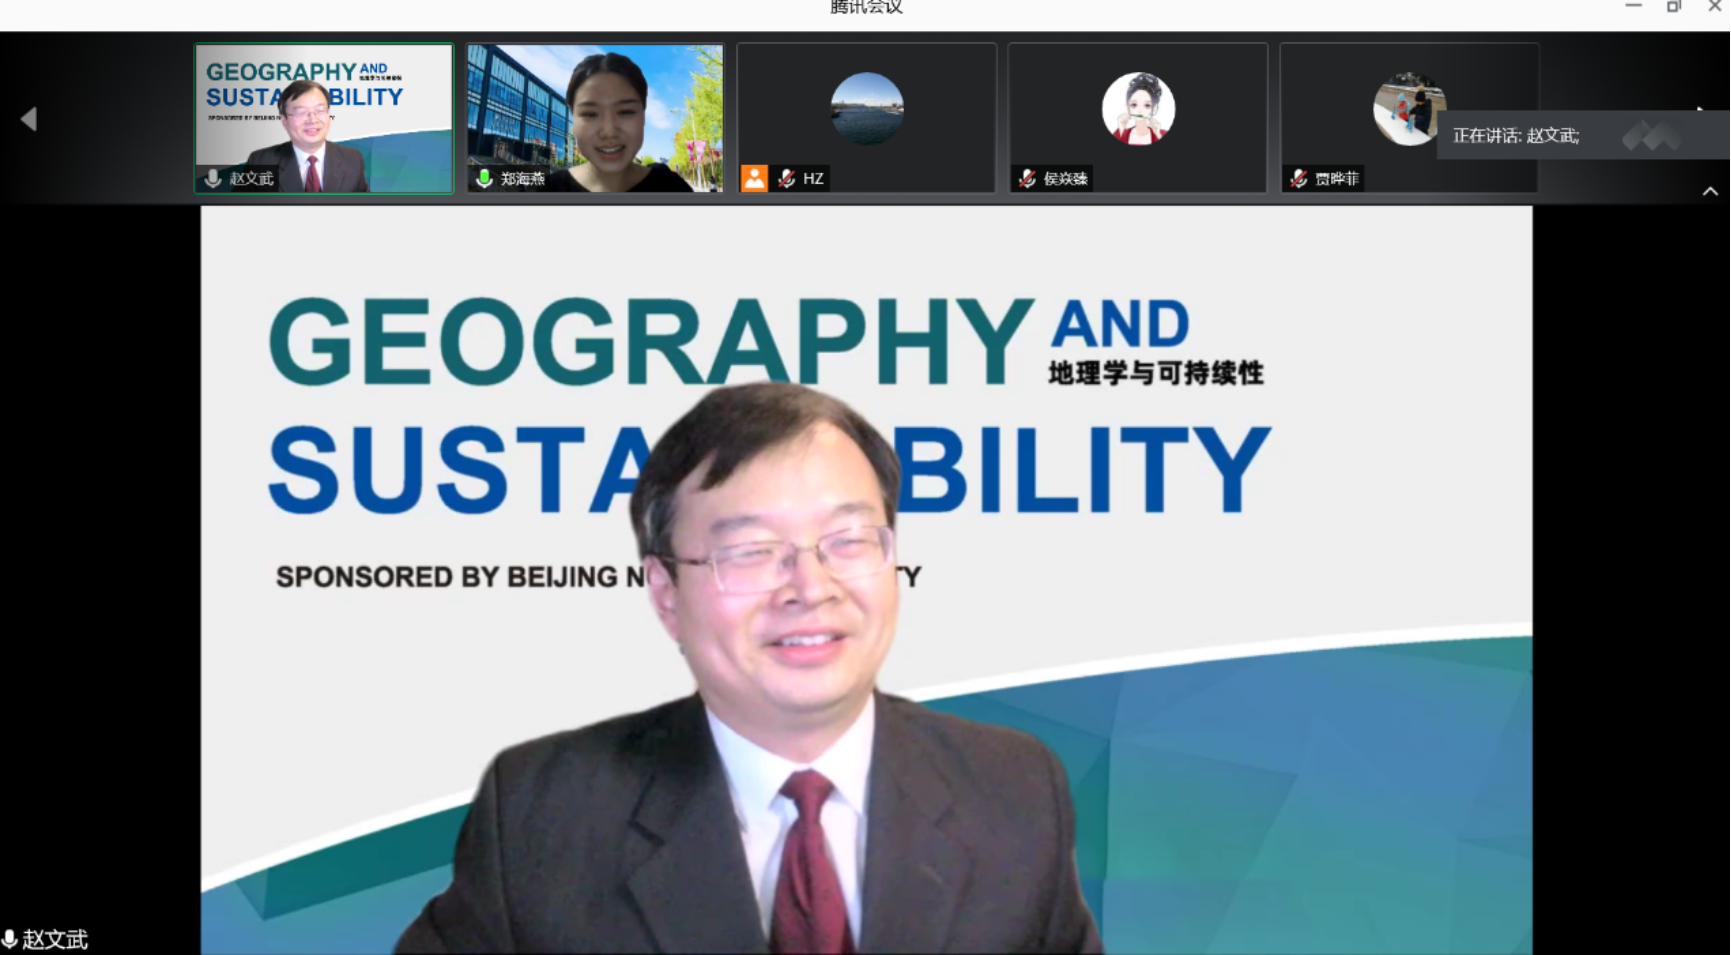Click 侯焱臻's muted microphone icon
Image resolution: width=1731 pixels, height=955 pixels.
click(1027, 178)
